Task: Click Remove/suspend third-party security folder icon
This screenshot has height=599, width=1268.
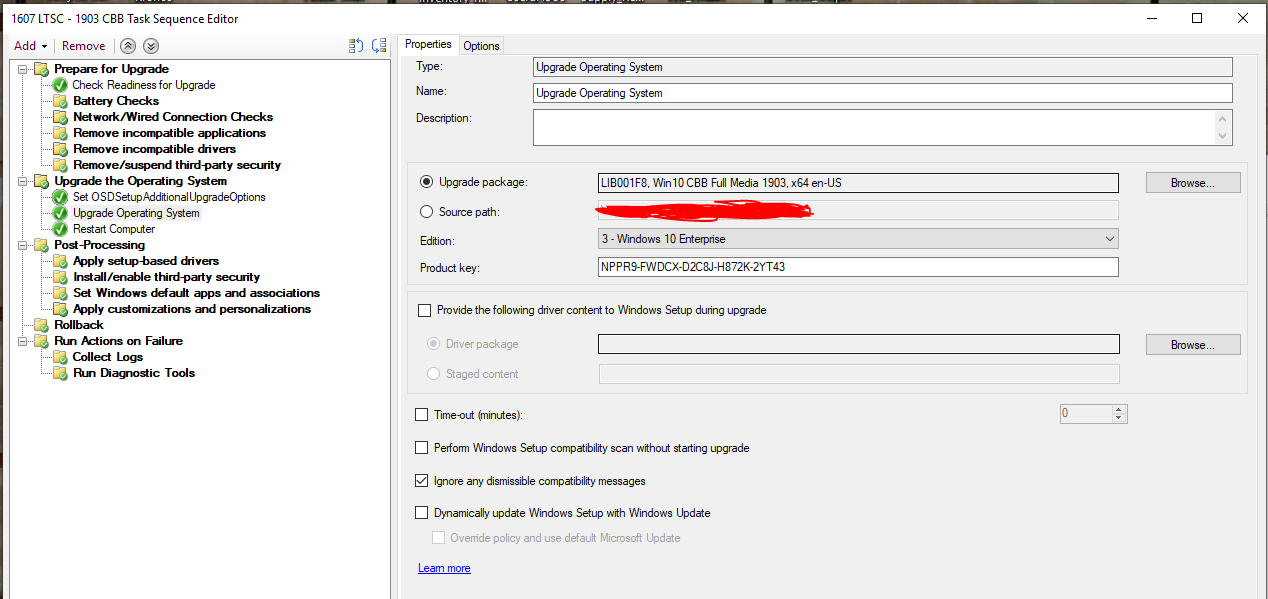Action: [60, 165]
